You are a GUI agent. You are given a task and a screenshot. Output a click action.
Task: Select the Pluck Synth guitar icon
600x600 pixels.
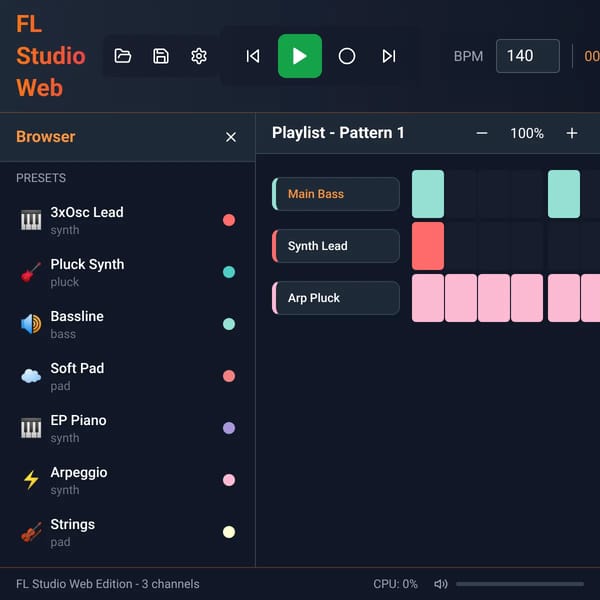pyautogui.click(x=31, y=272)
